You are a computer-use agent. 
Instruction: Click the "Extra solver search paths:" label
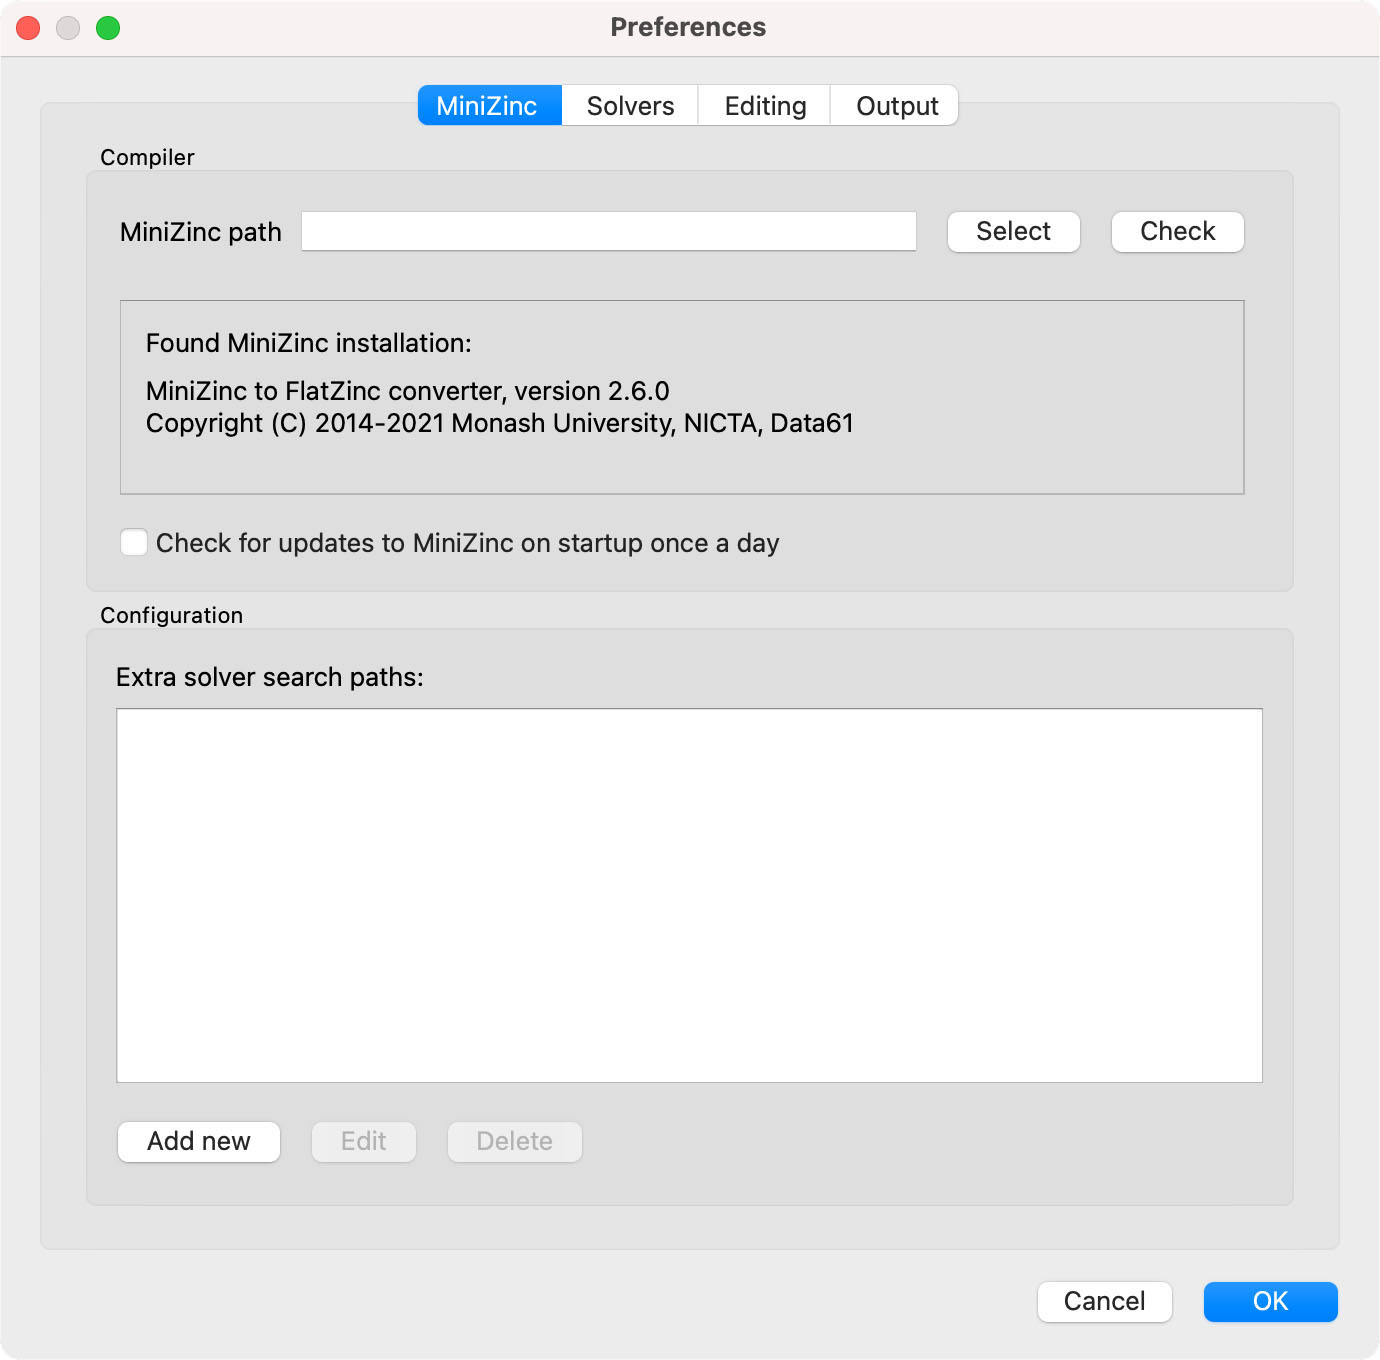click(269, 677)
